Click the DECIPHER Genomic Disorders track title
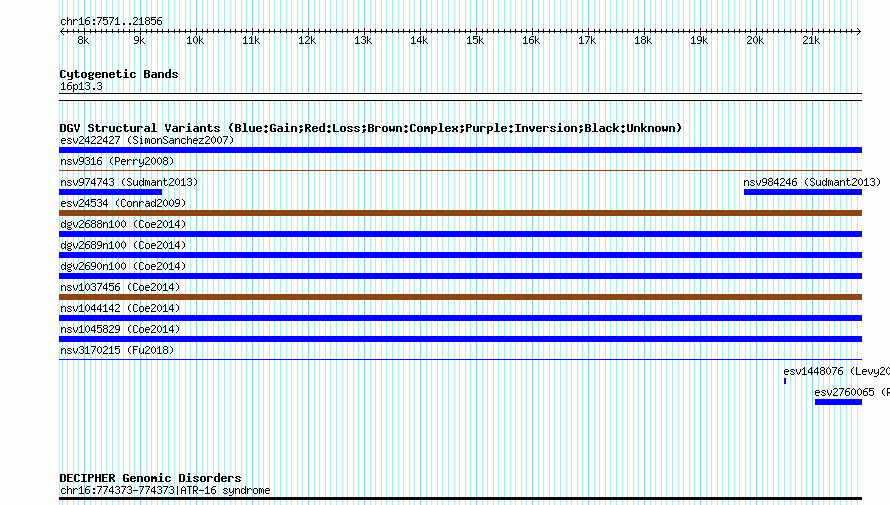This screenshot has height=505, width=890. tap(150, 478)
